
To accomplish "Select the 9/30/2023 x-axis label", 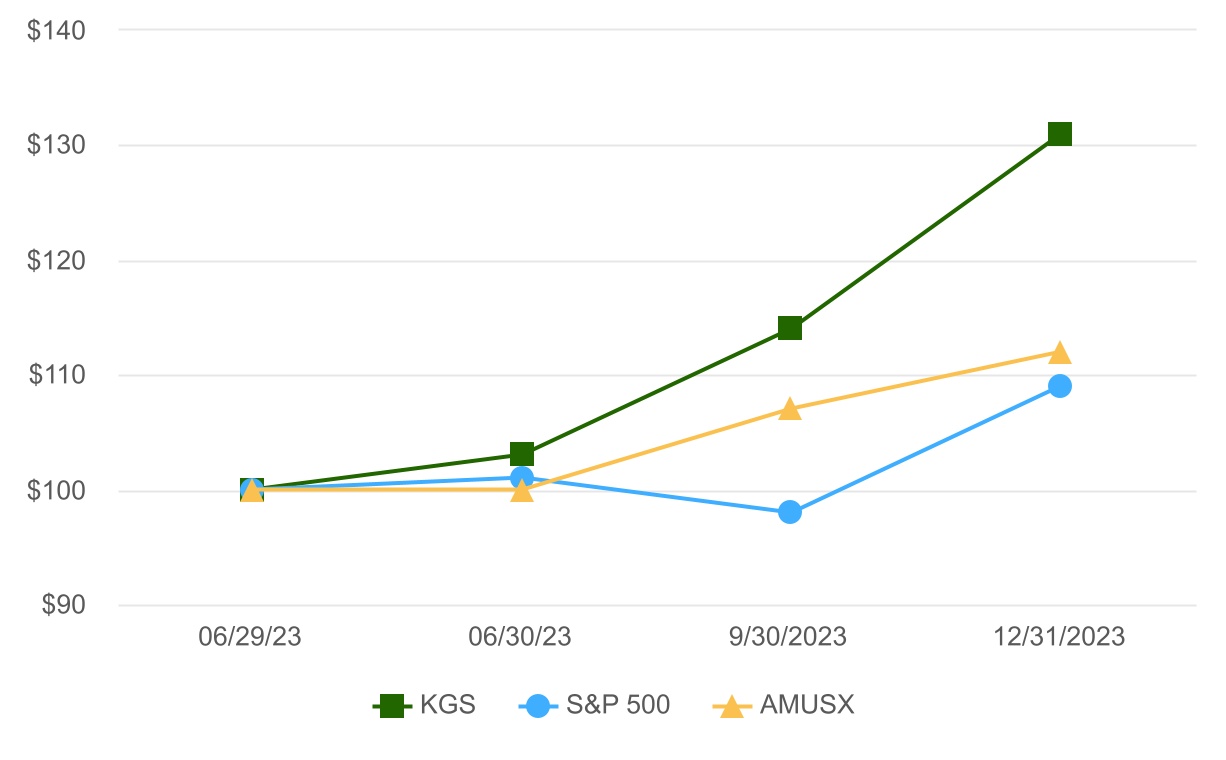I will tap(790, 637).
